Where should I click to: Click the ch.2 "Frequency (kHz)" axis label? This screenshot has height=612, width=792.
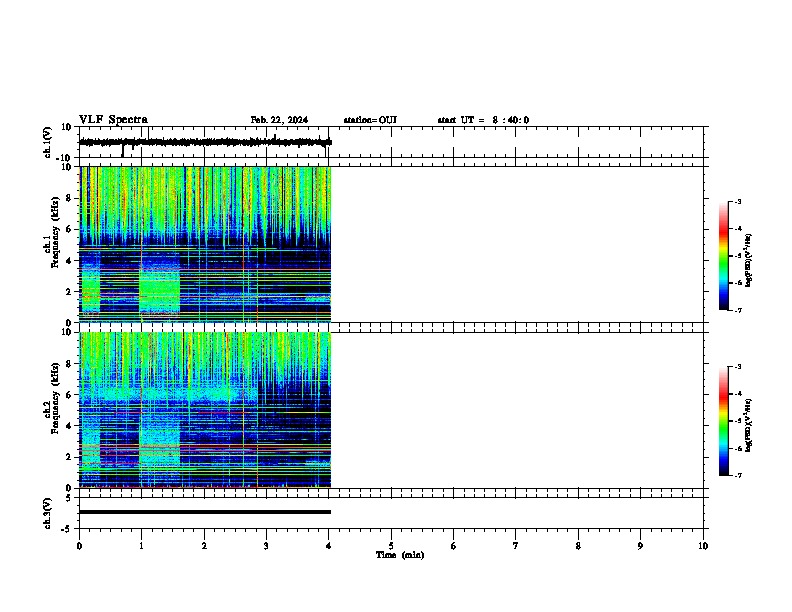click(x=55, y=398)
